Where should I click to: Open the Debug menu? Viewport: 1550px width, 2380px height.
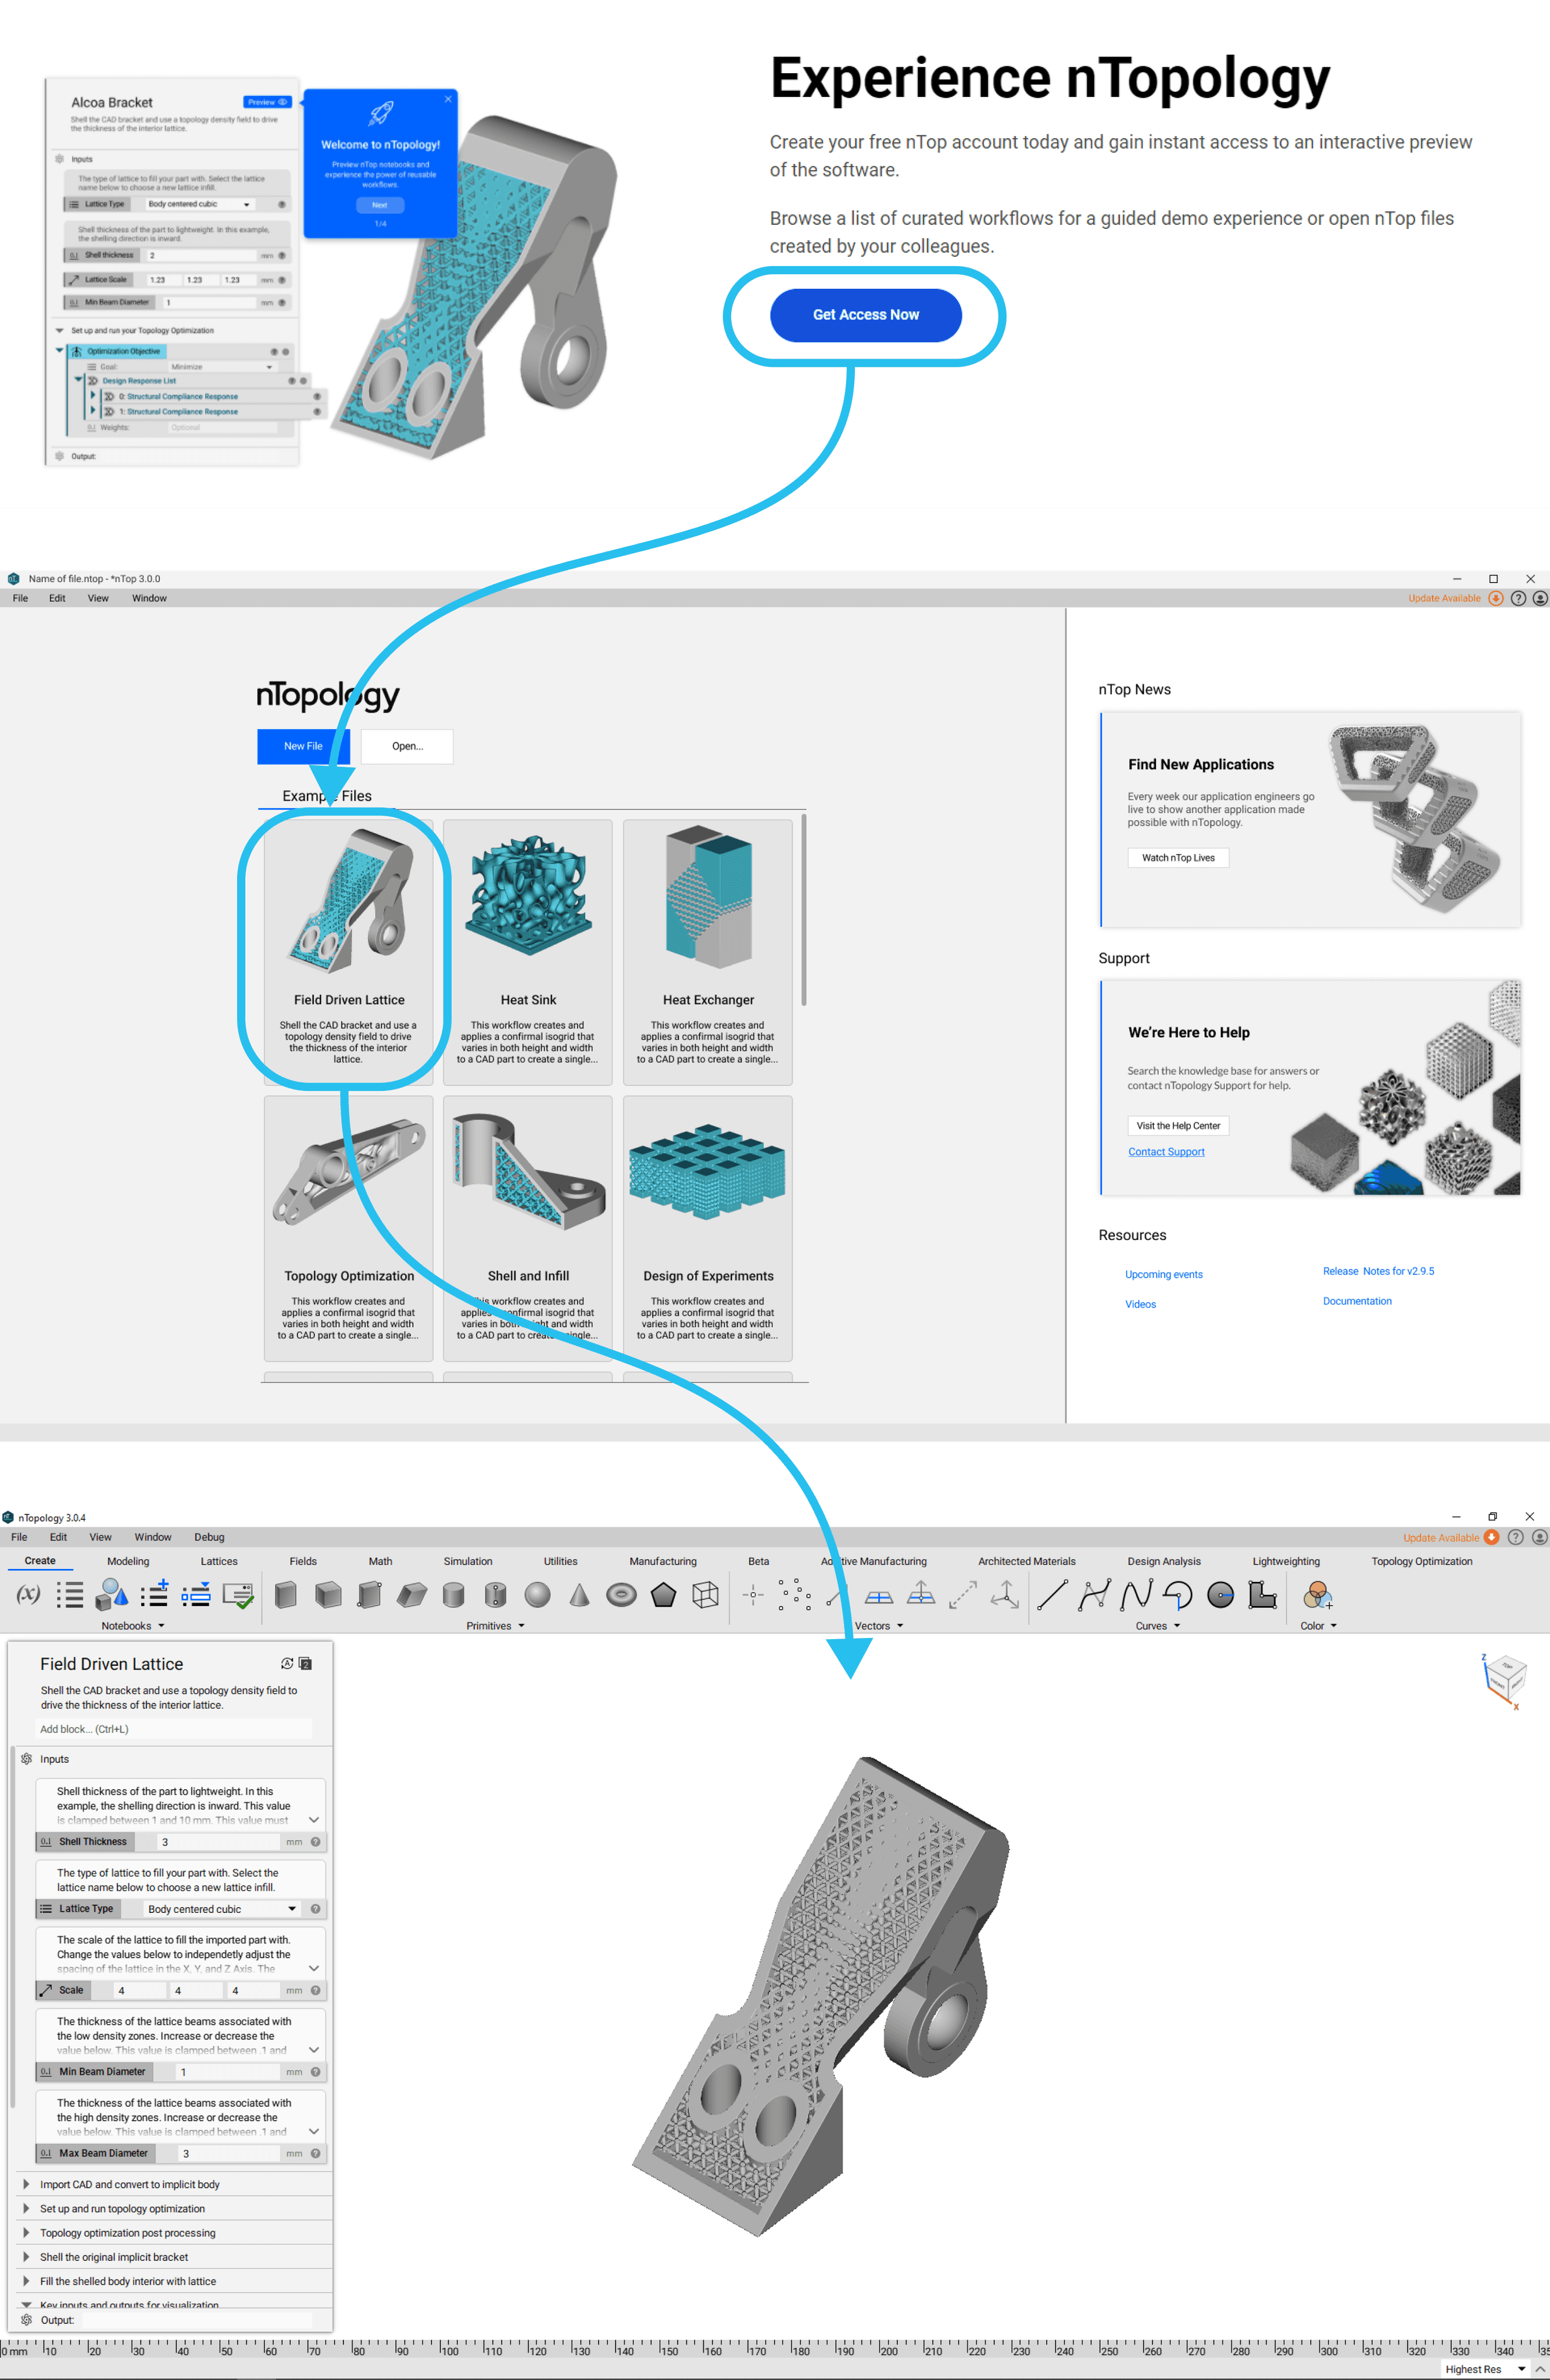tap(209, 1537)
